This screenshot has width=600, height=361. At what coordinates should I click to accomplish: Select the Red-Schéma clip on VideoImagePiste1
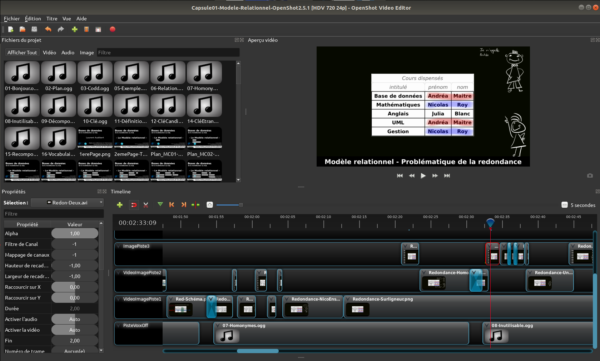[186, 306]
